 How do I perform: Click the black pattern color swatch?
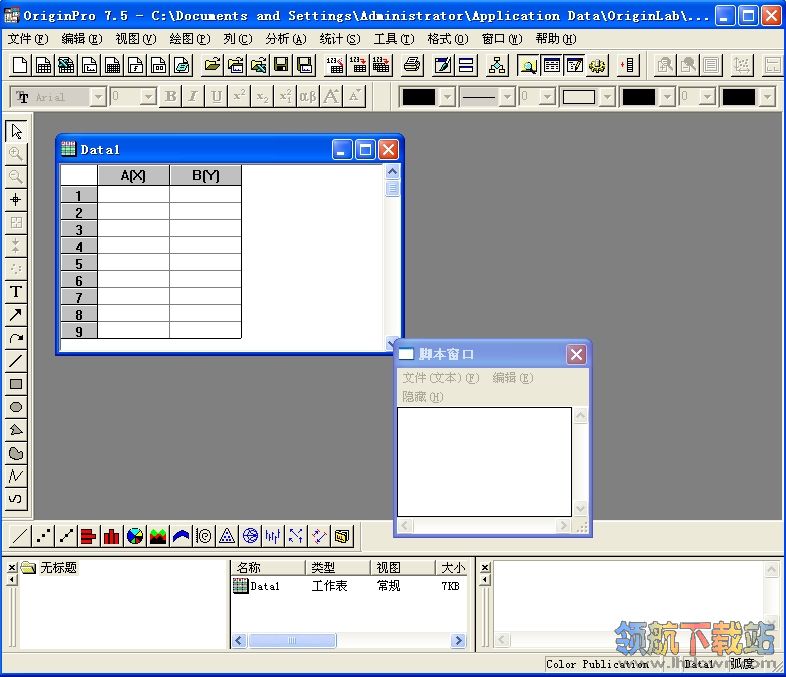click(x=639, y=97)
